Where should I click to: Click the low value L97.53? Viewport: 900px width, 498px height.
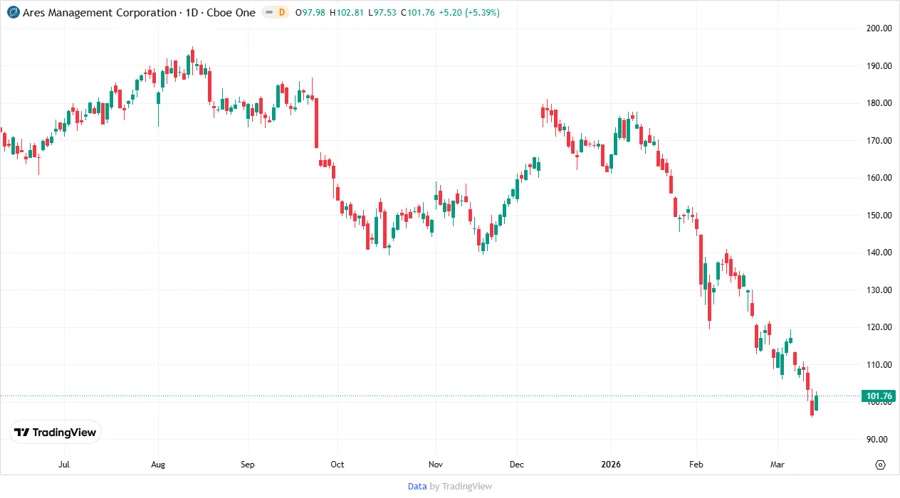click(382, 12)
